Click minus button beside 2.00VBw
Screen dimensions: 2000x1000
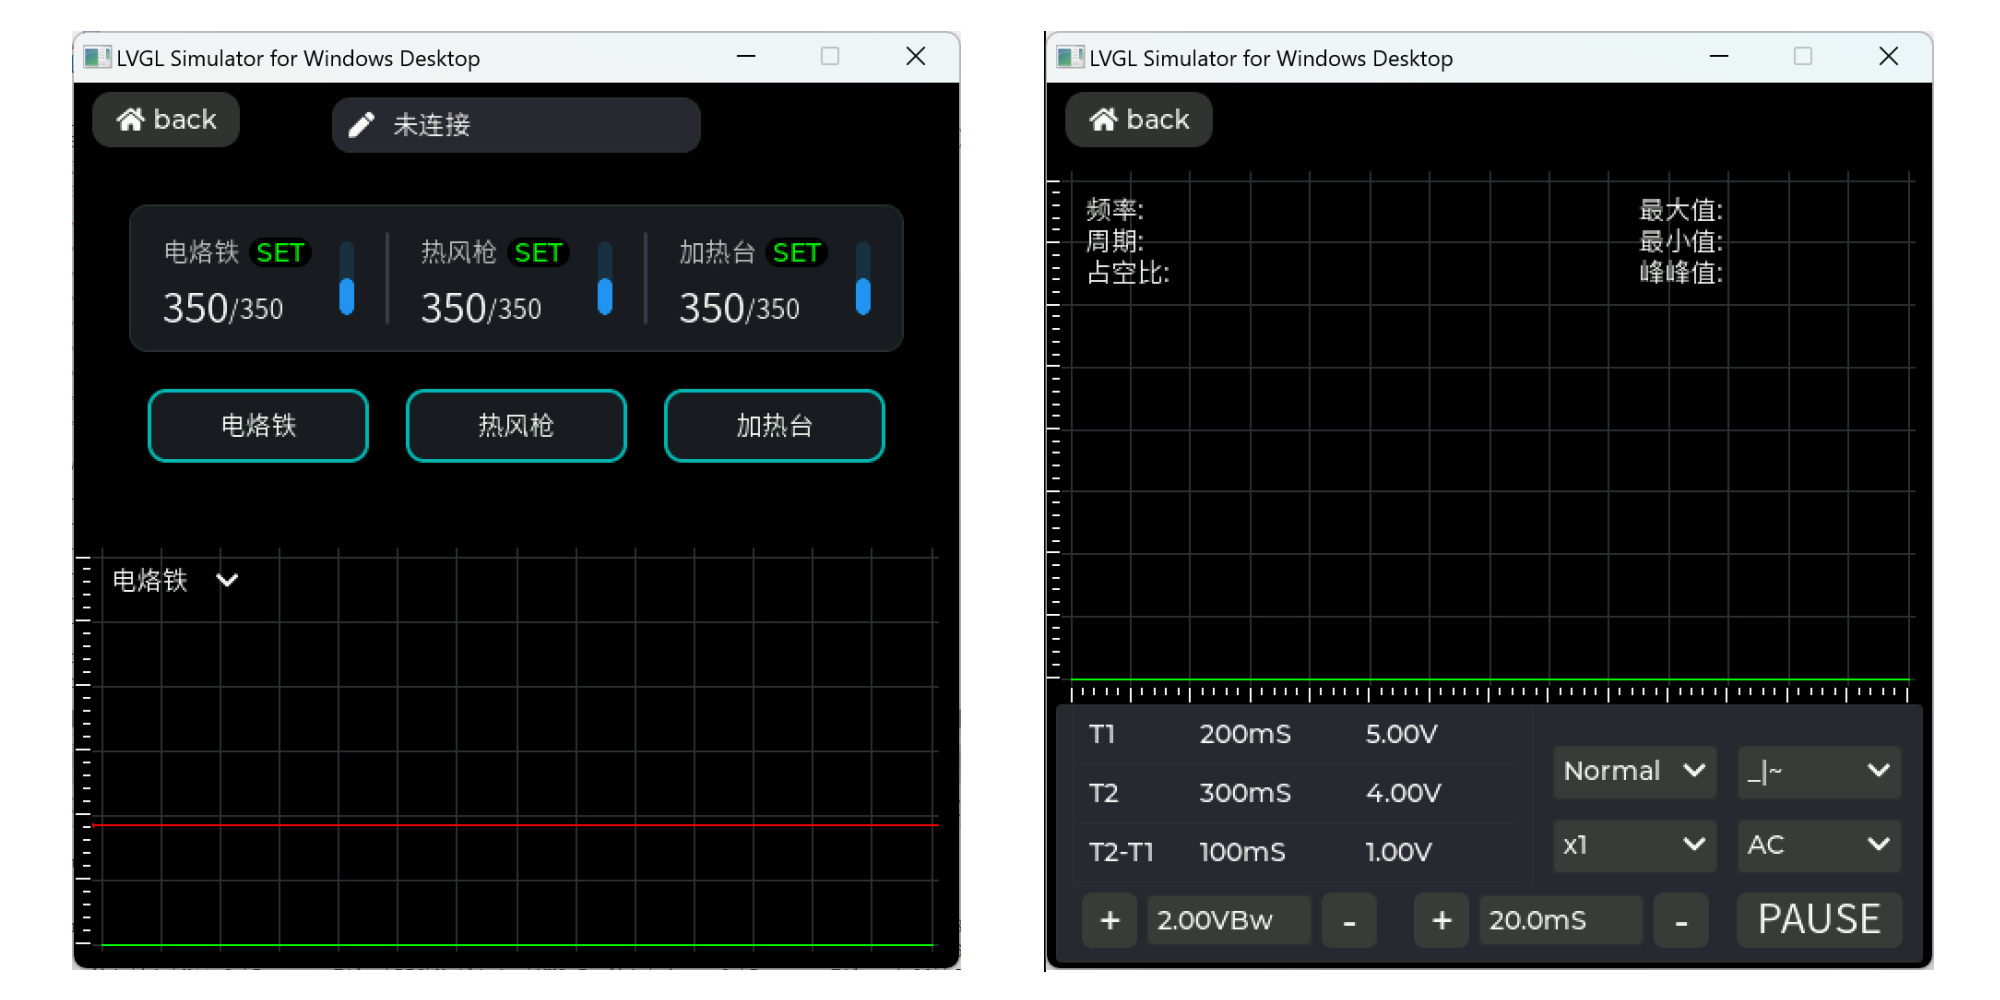1349,920
